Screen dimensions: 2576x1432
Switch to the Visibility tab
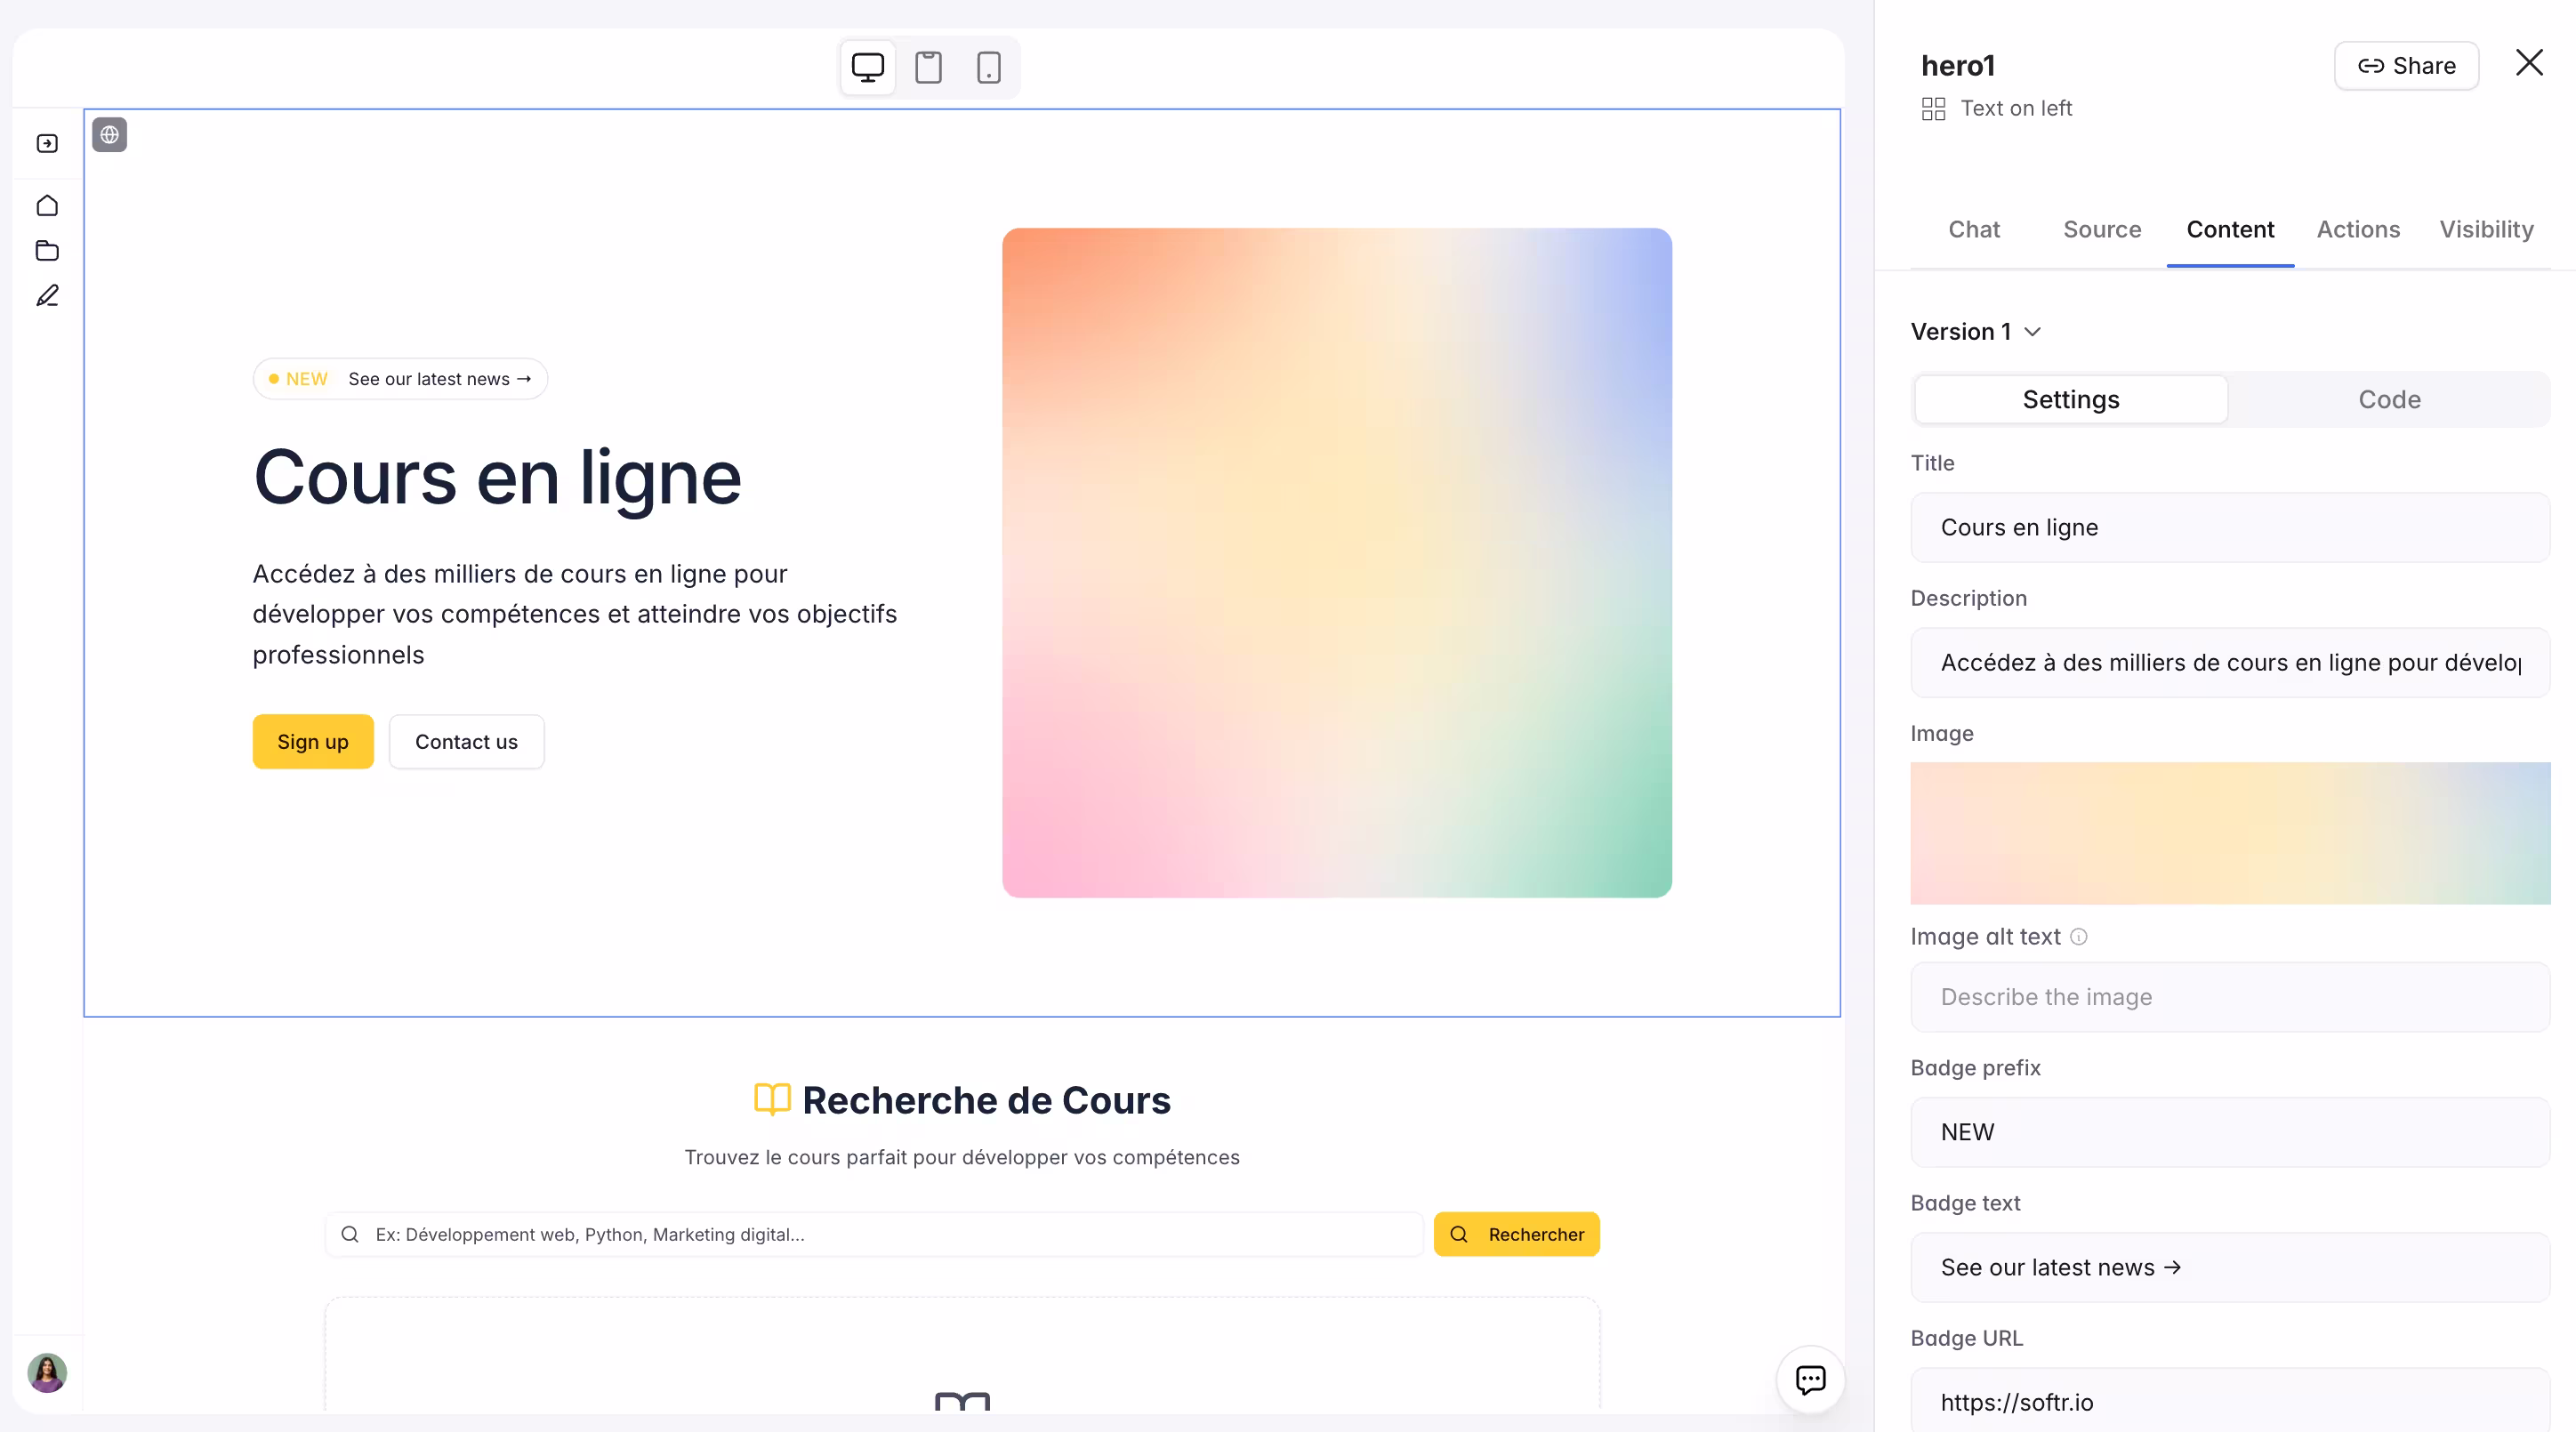point(2486,229)
